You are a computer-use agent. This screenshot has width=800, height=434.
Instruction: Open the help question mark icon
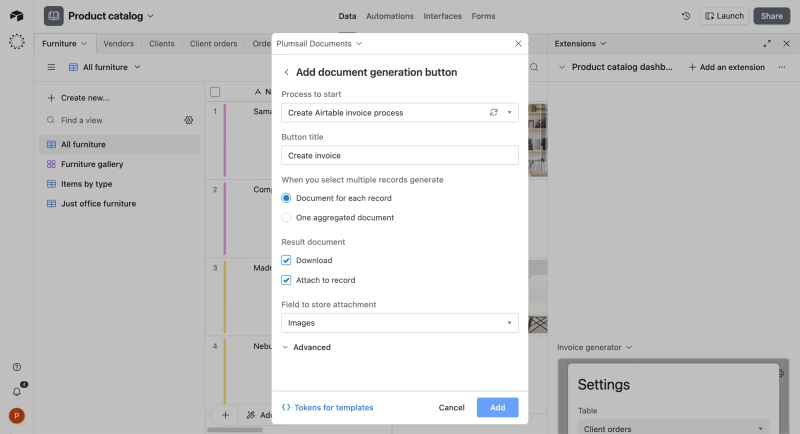[17, 367]
